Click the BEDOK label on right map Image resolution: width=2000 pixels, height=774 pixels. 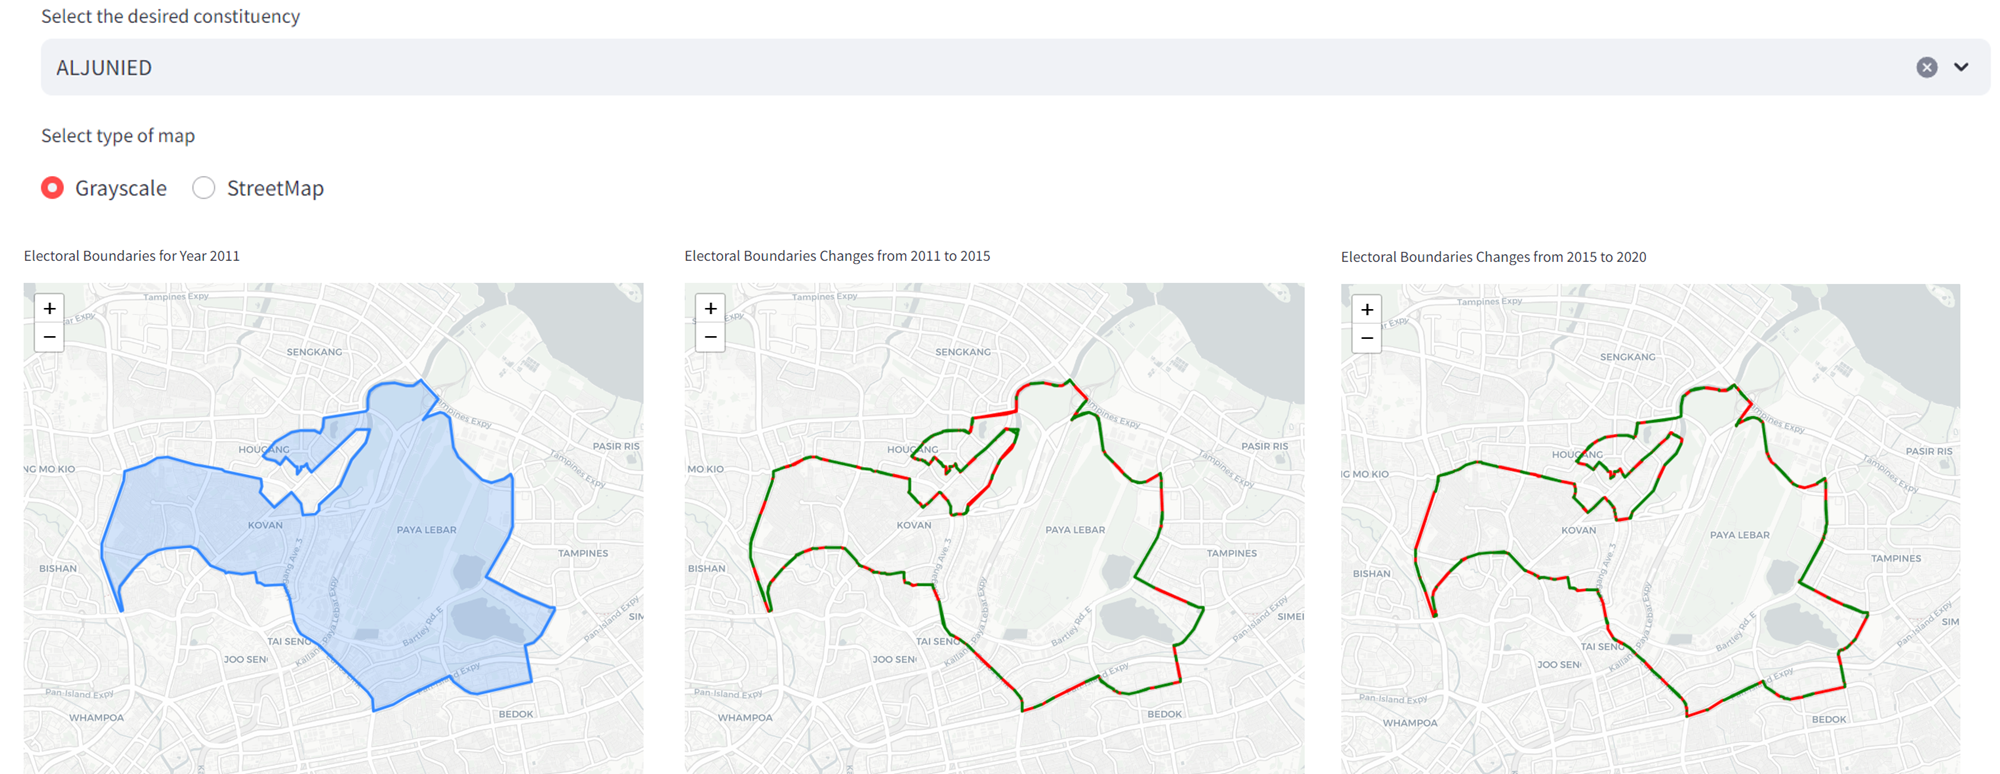pos(1829,719)
